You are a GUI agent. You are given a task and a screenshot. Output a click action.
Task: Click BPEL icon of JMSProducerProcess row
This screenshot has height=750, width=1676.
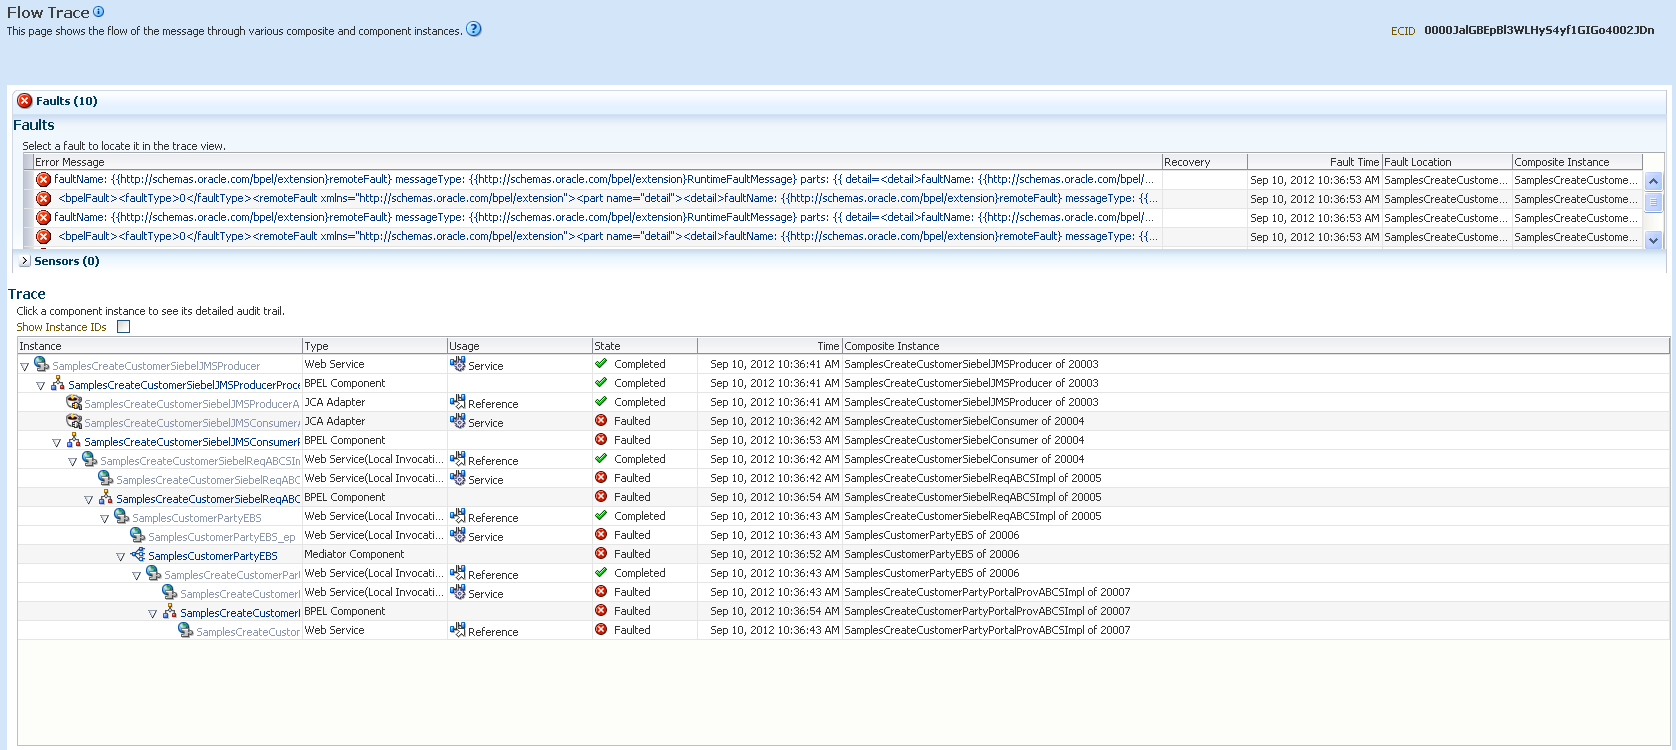(x=57, y=383)
